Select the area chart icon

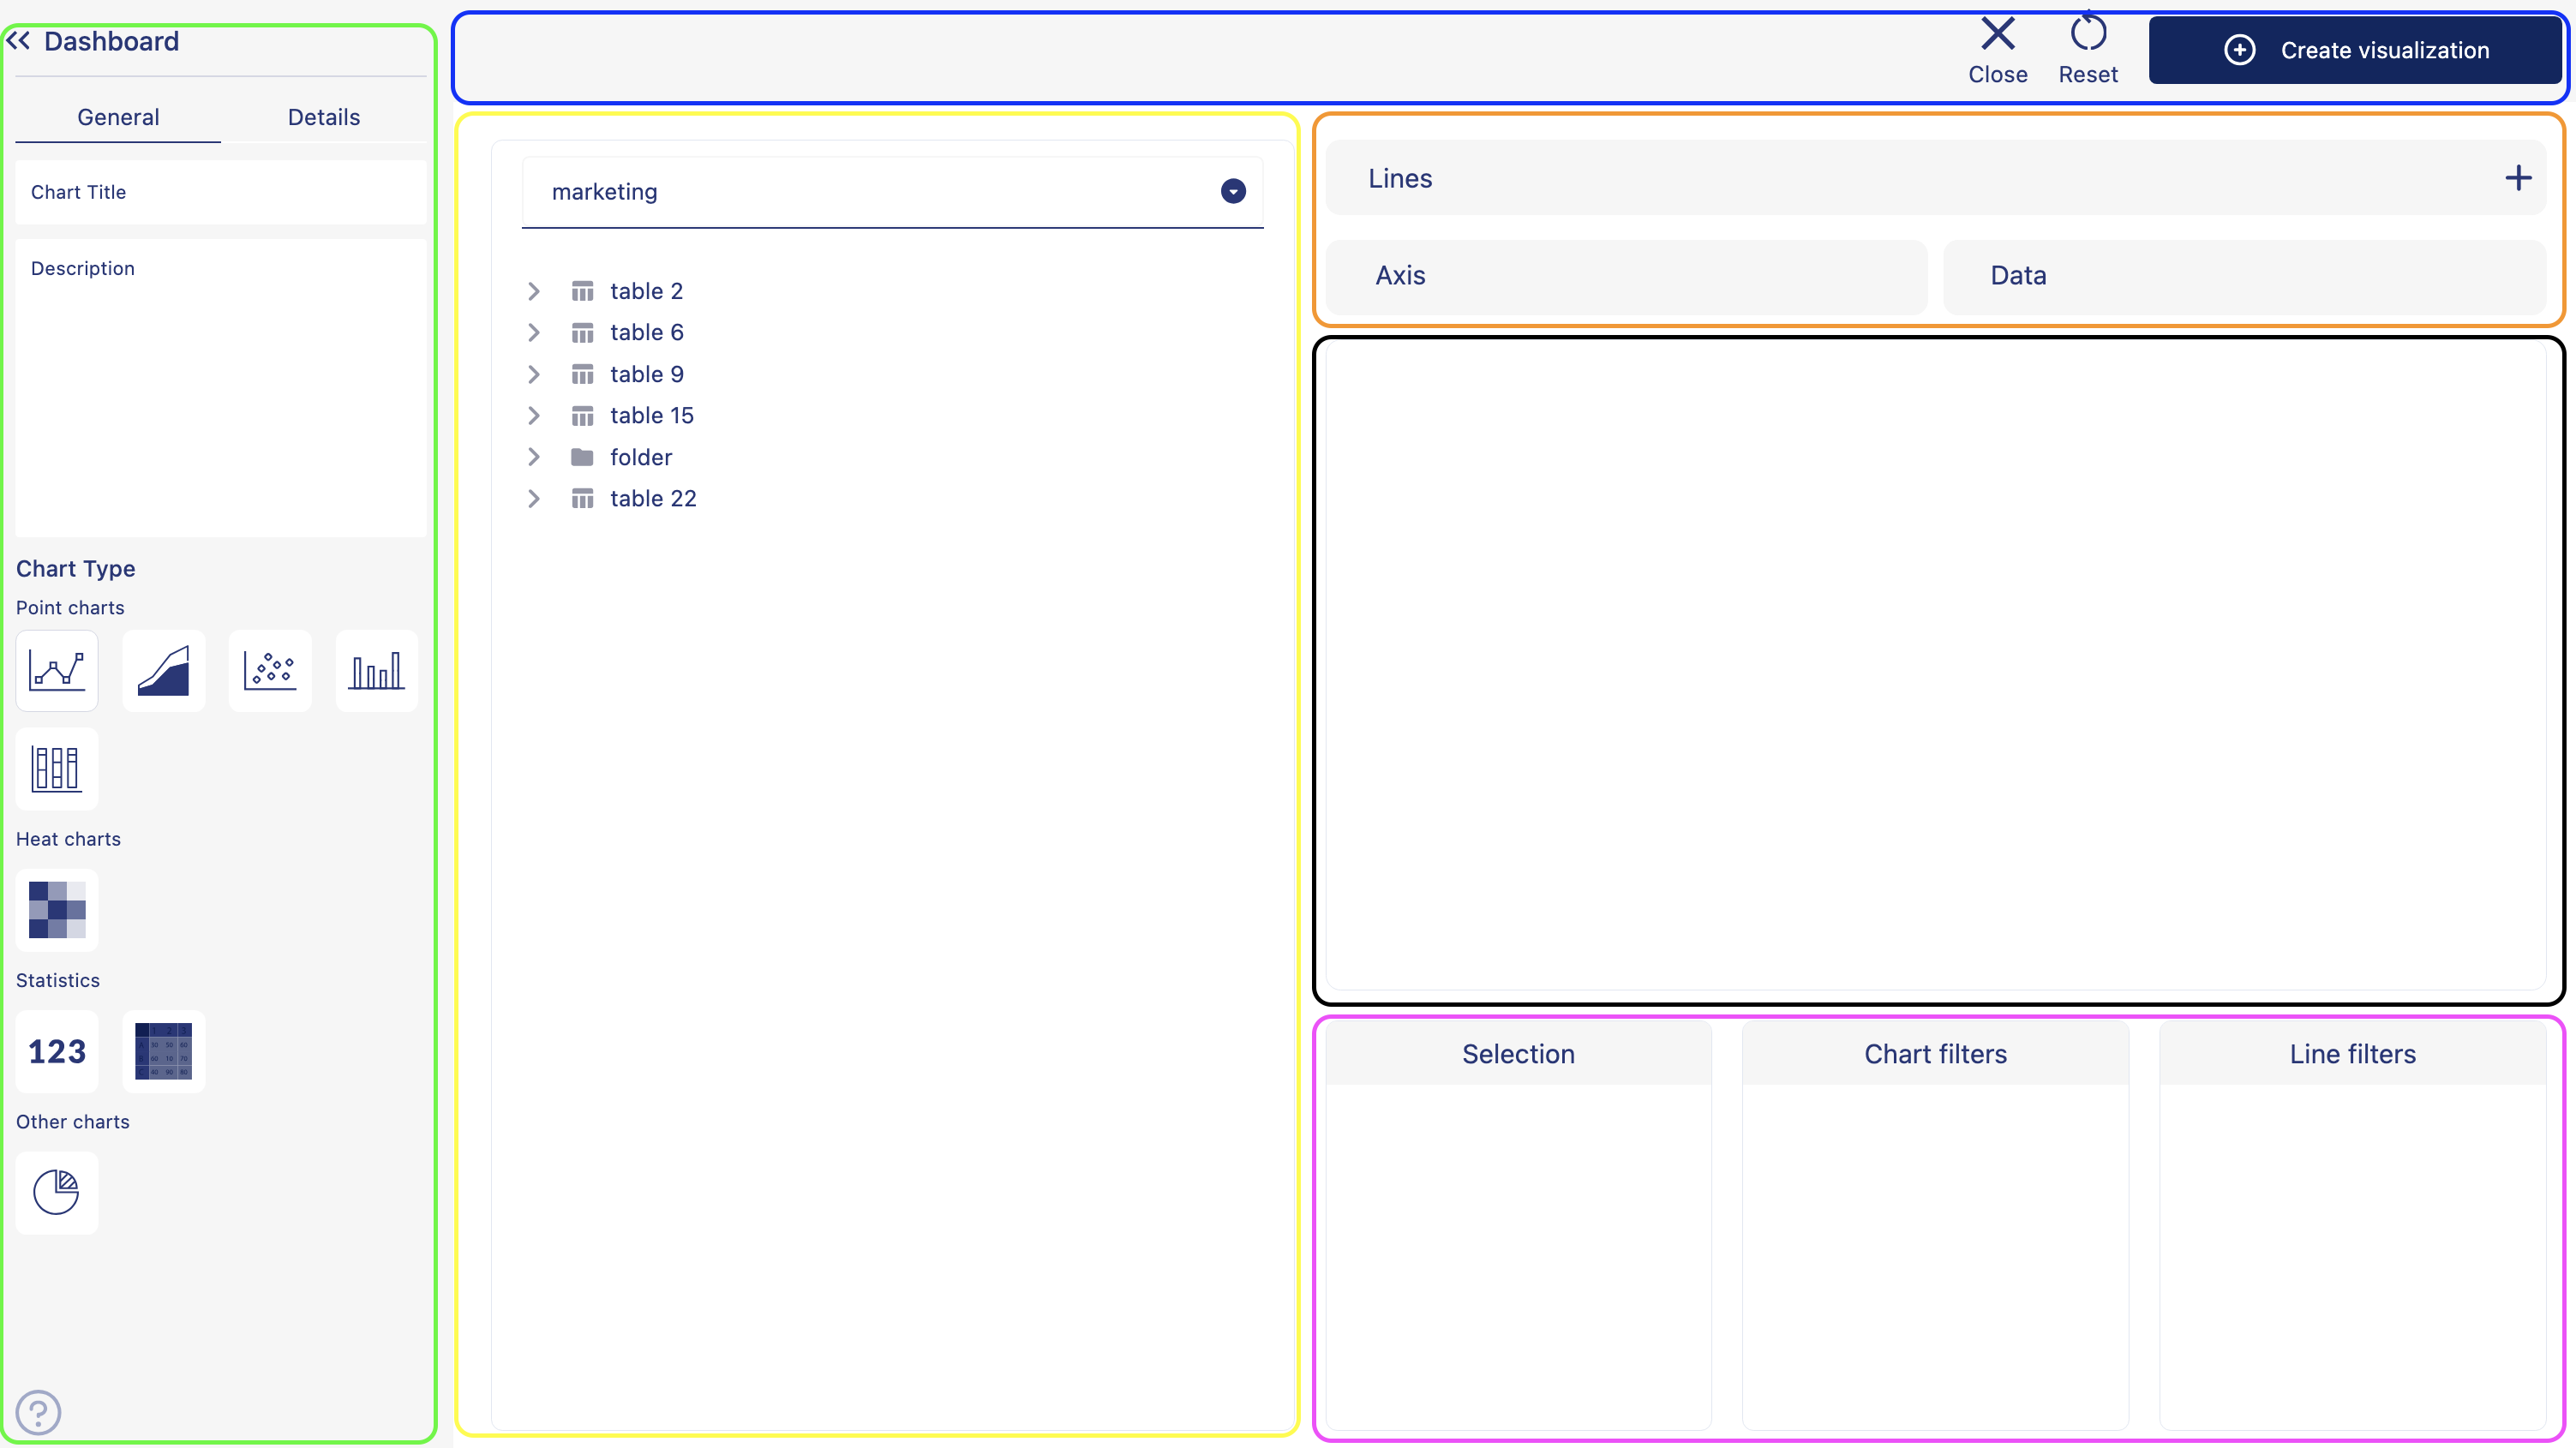click(x=163, y=668)
